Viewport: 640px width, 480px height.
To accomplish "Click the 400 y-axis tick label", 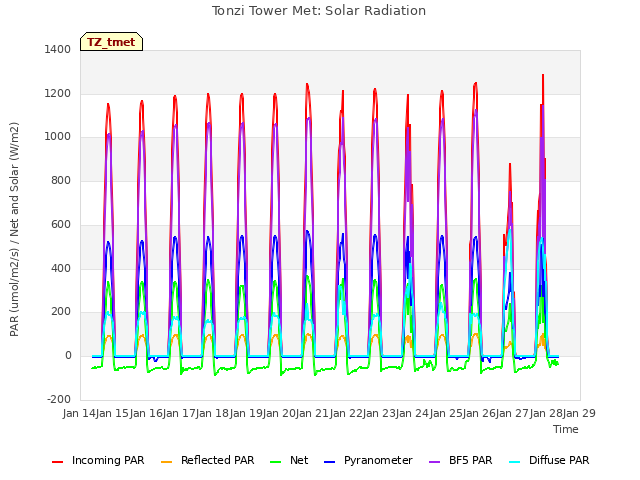I will click(61, 268).
